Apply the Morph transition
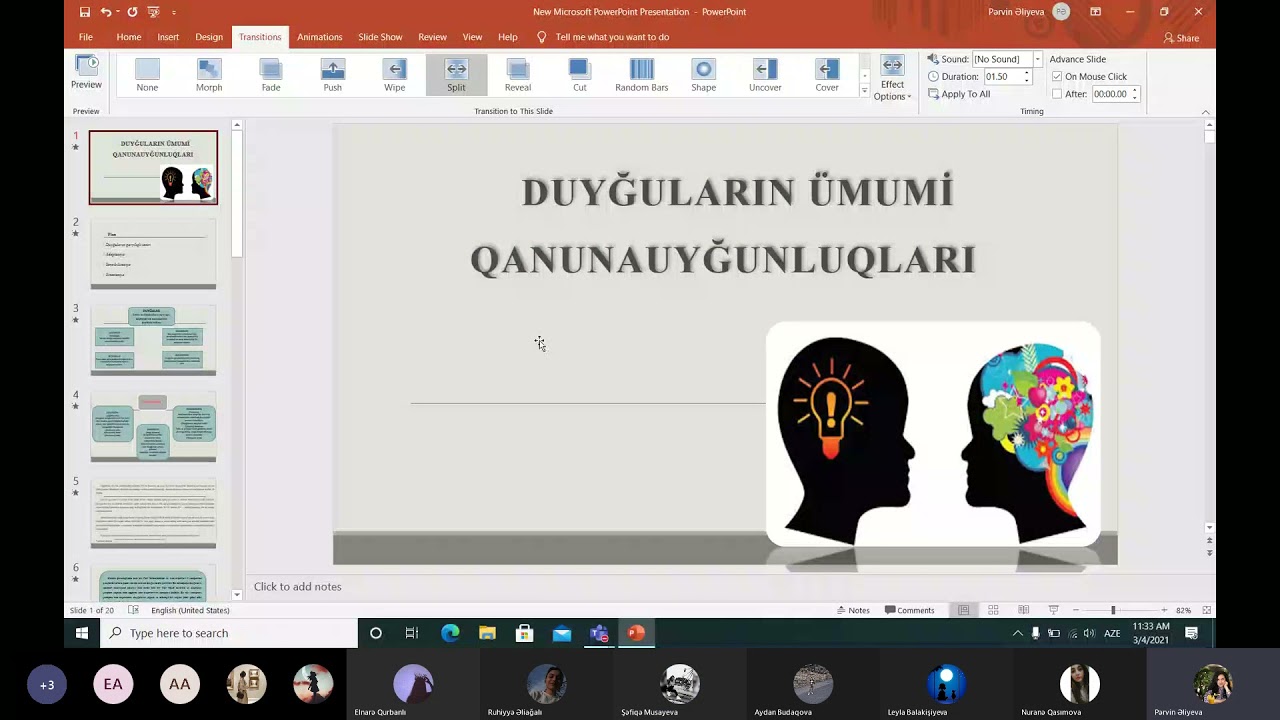This screenshot has height=720, width=1280. (209, 75)
